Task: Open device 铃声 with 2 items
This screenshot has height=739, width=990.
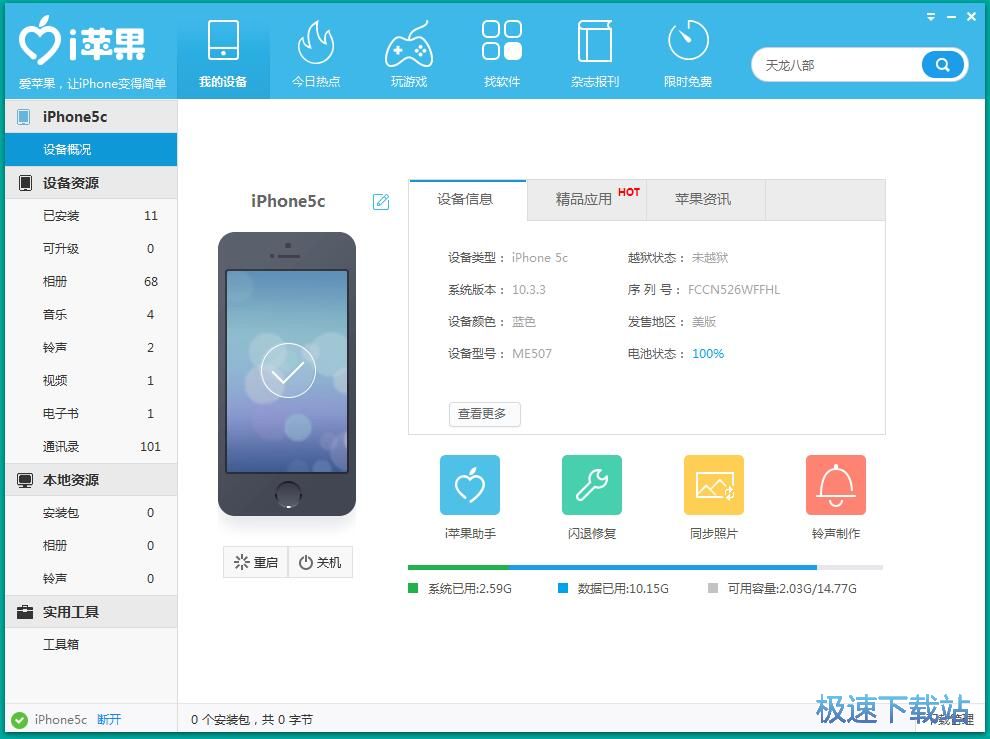Action: (91, 347)
